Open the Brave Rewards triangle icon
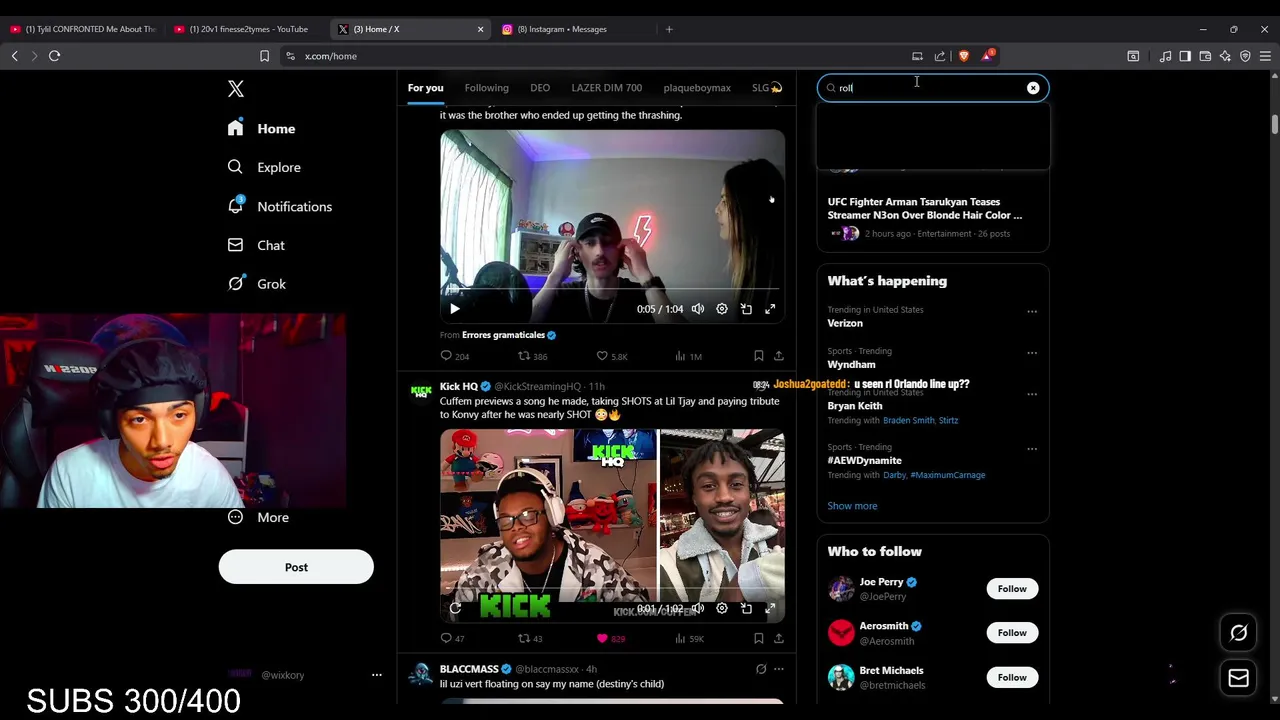The height and width of the screenshot is (720, 1280). coord(987,56)
